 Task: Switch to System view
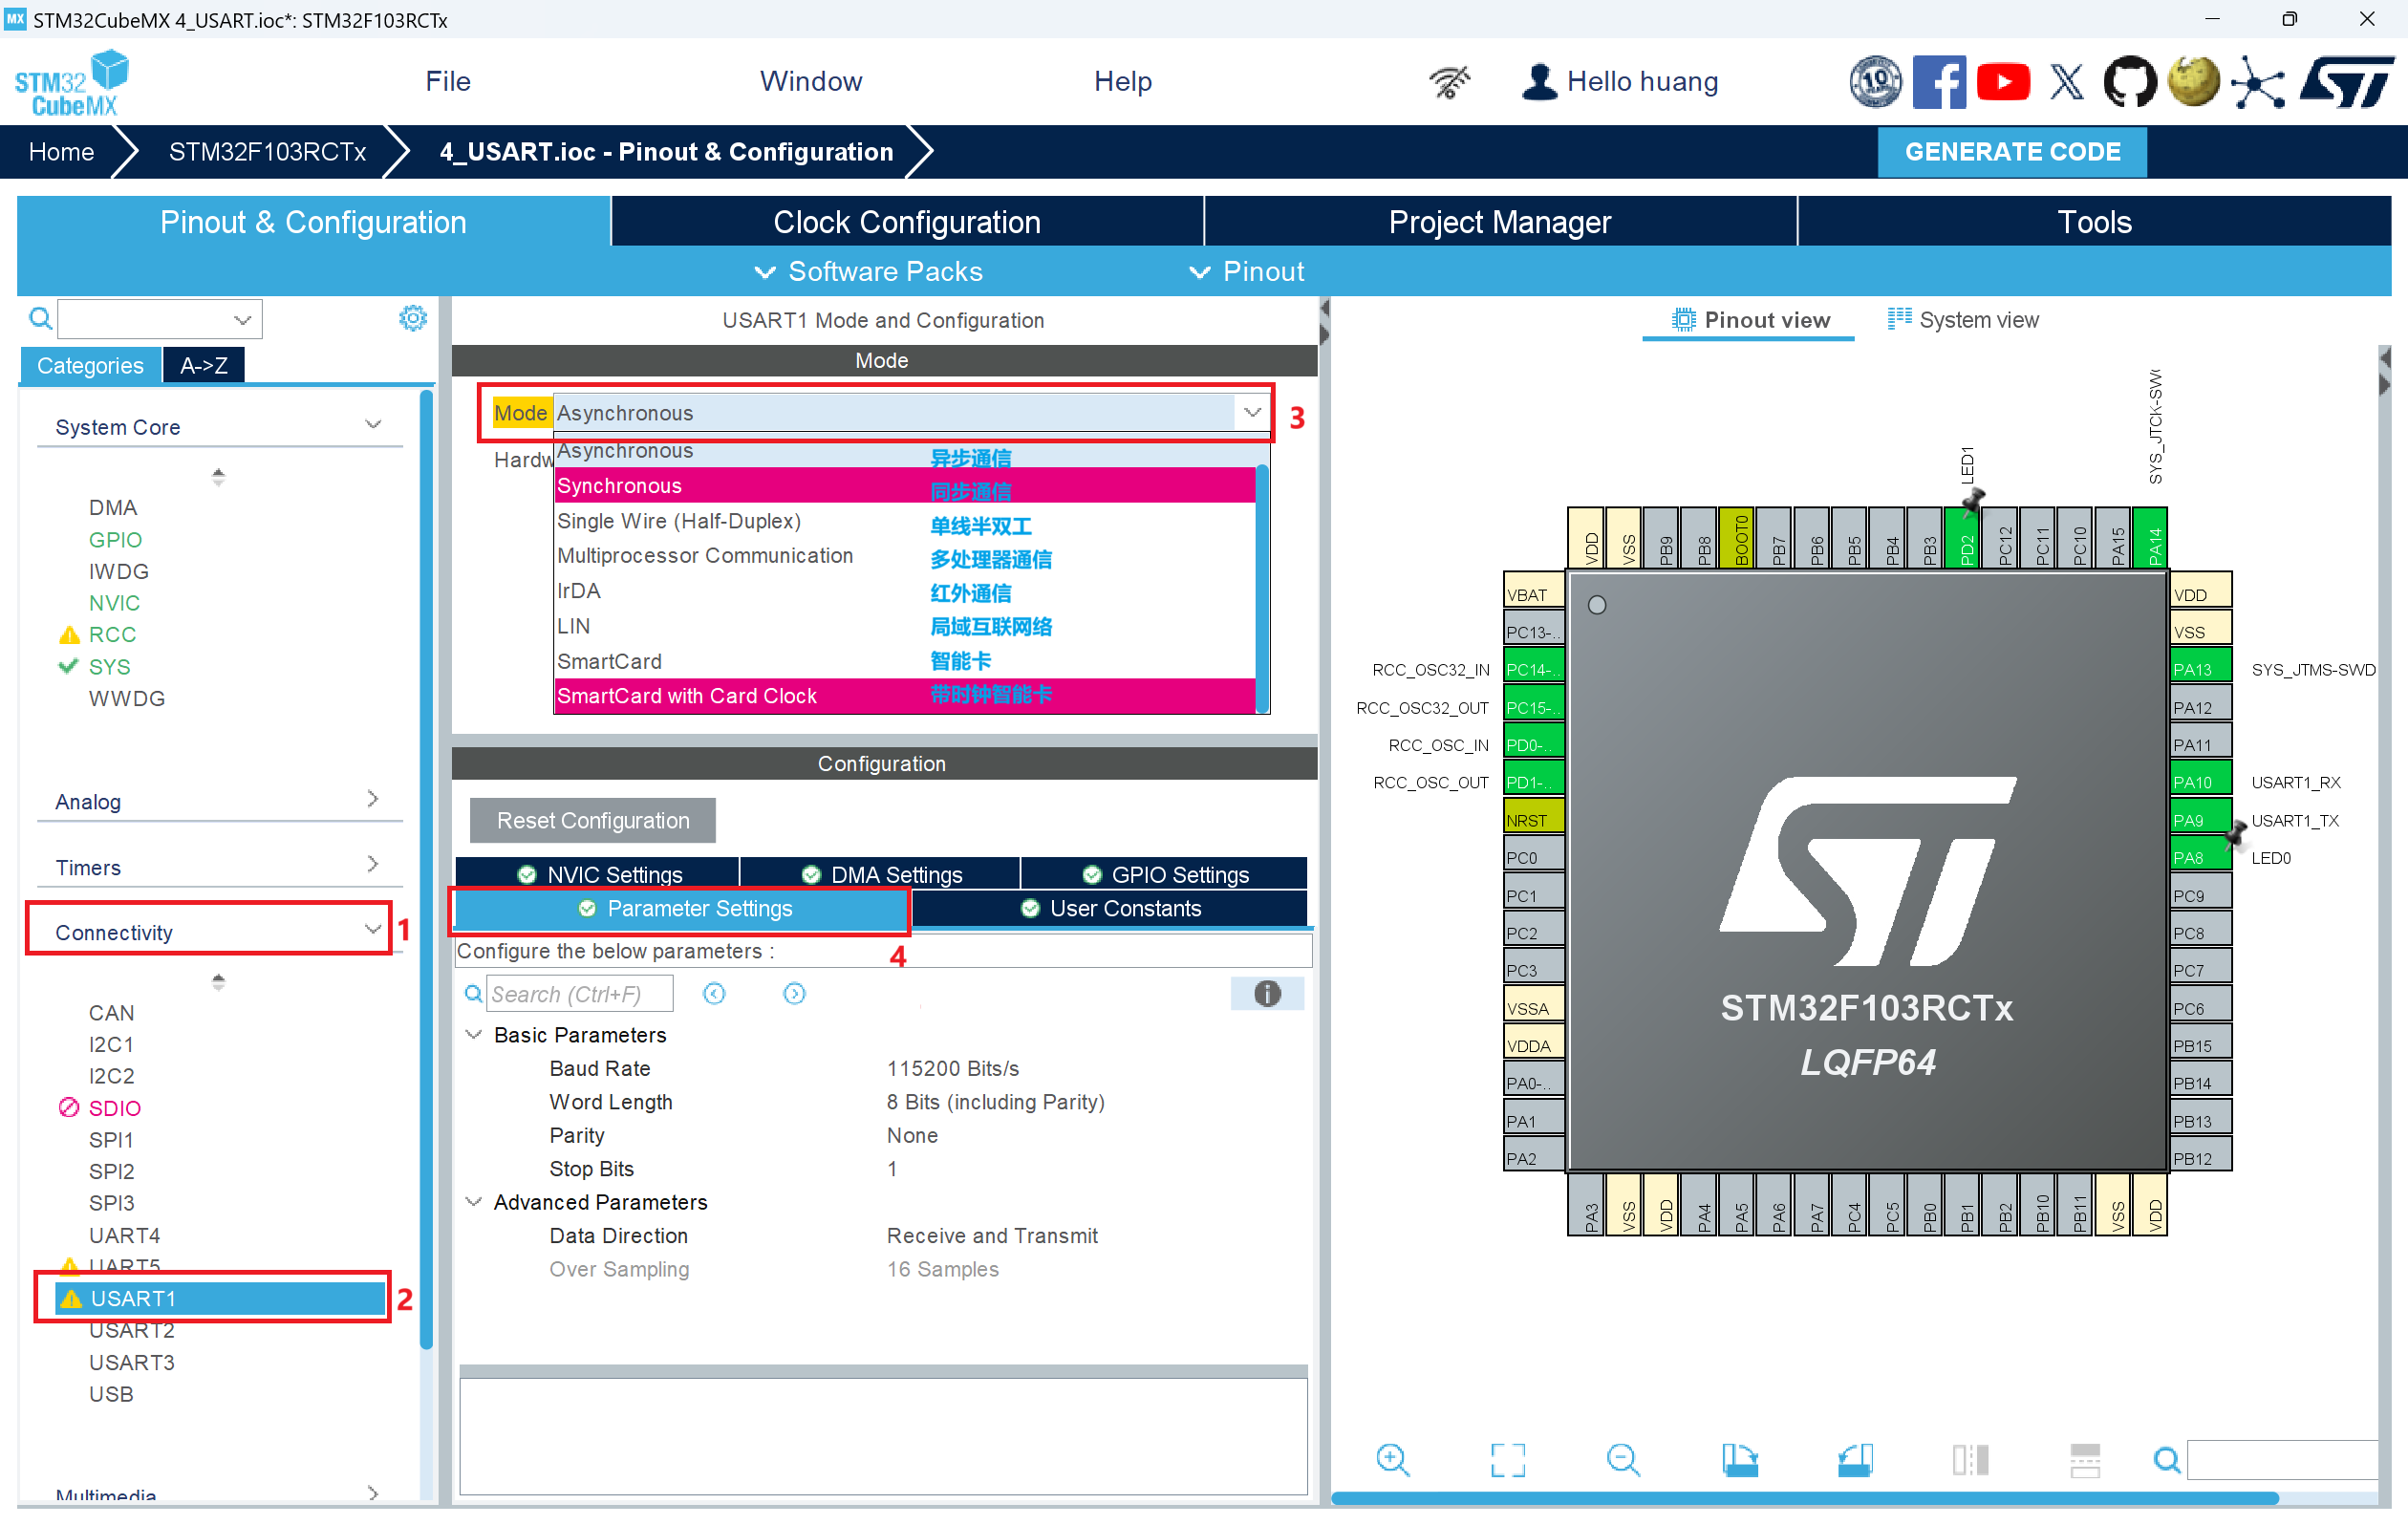point(1962,320)
